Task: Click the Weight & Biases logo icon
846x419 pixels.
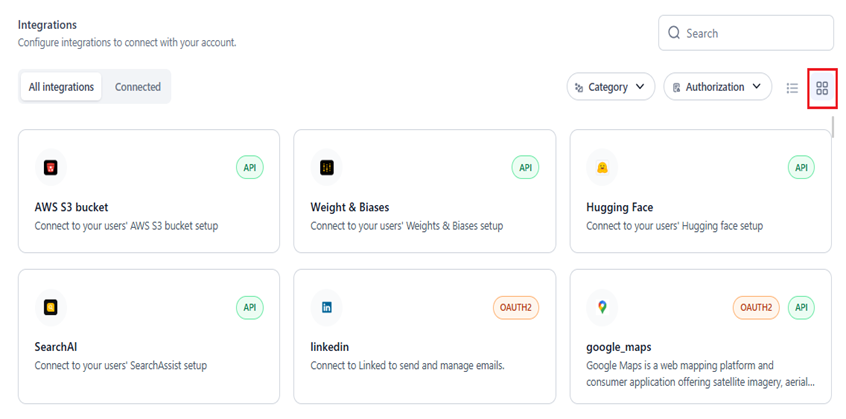Action: pyautogui.click(x=327, y=168)
